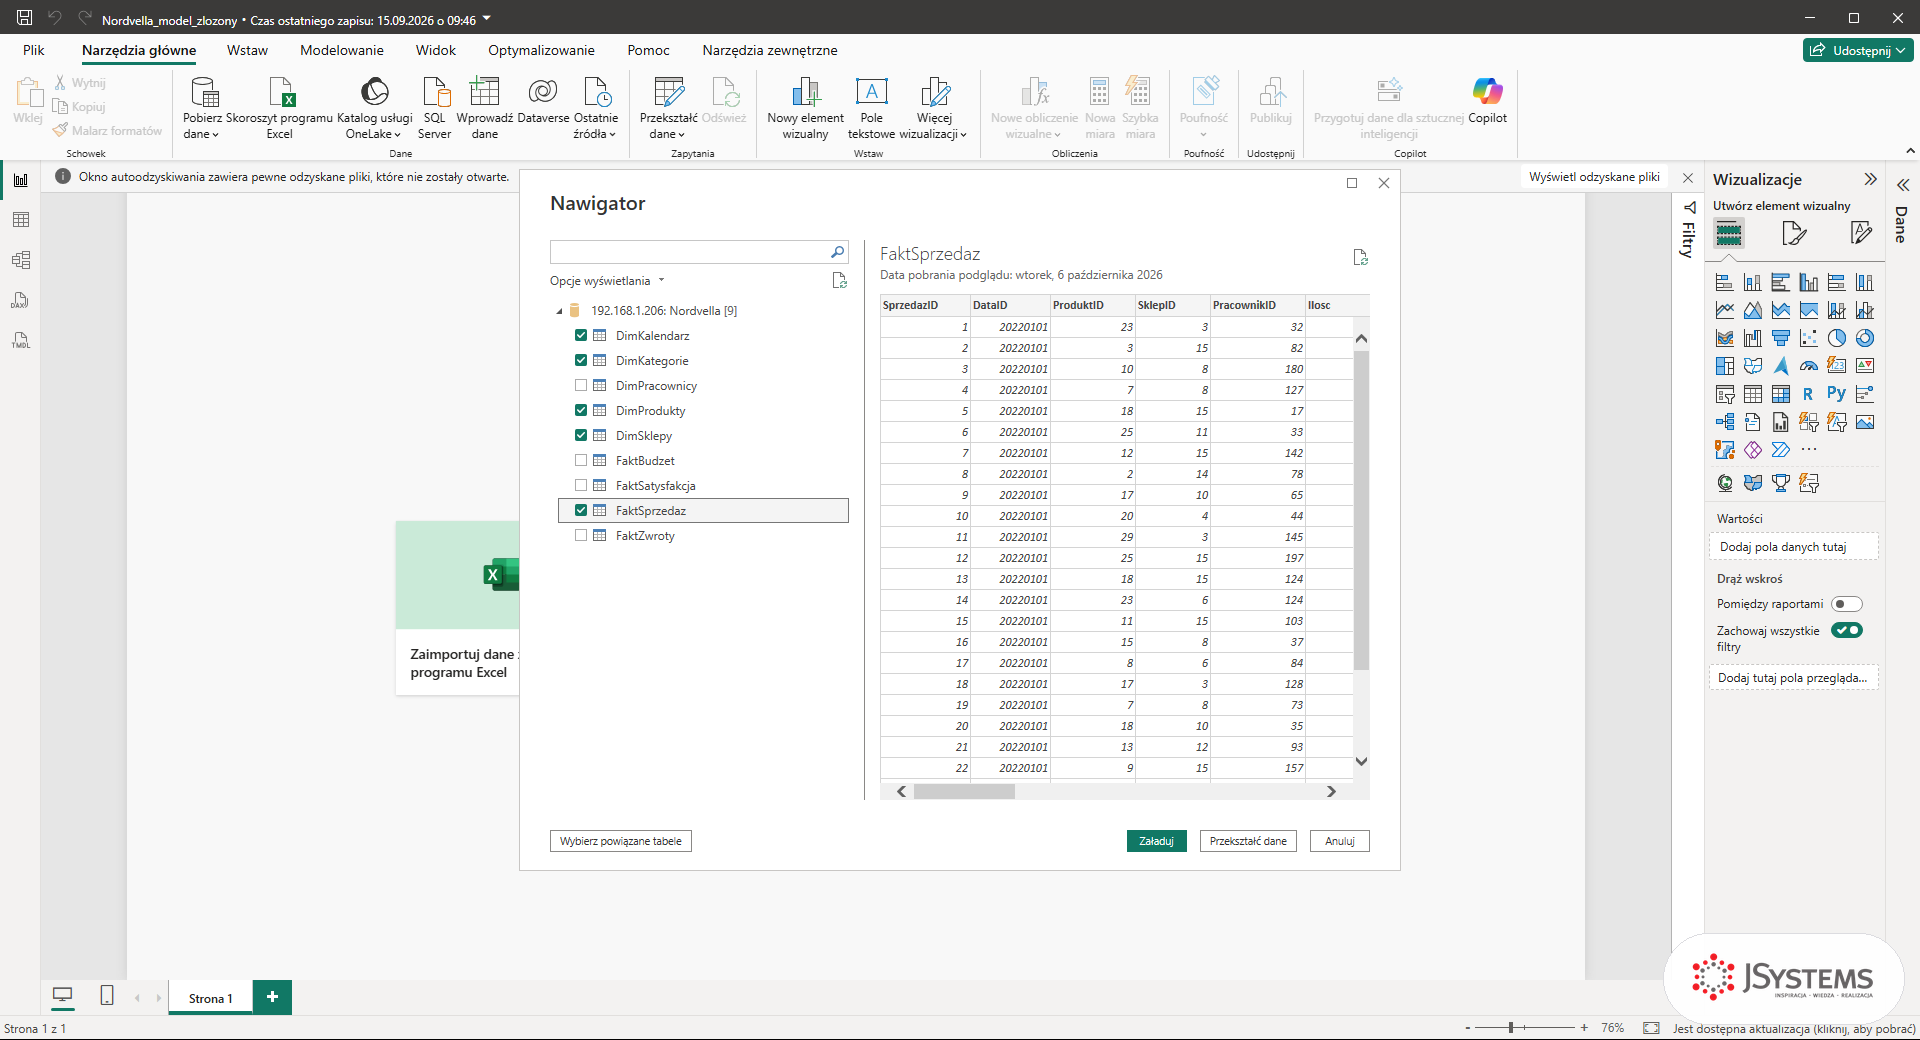Select the R script visual icon
This screenshot has height=1040, width=1920.
click(x=1808, y=394)
